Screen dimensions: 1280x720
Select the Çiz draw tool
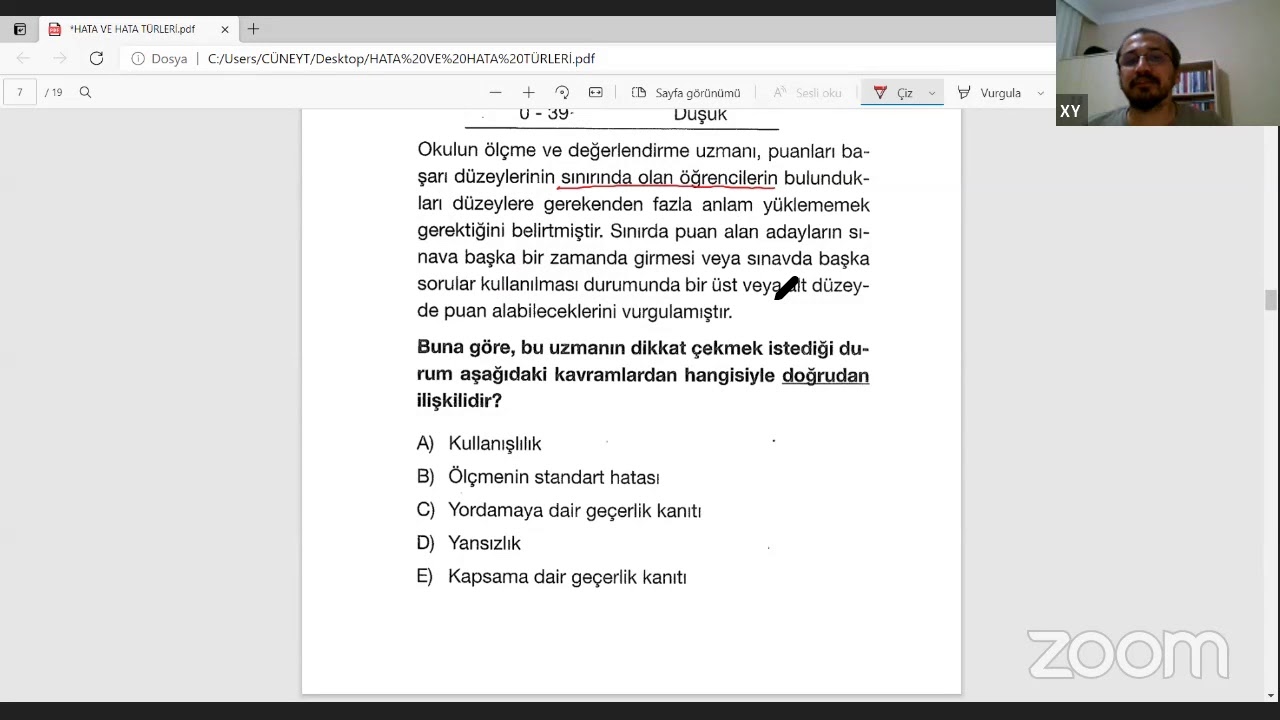[x=893, y=92]
